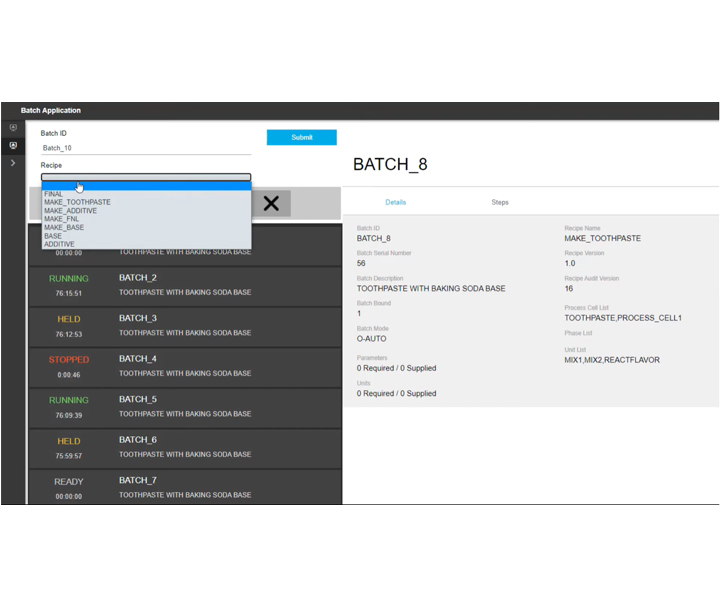Select the BATCH_6 row

pos(185,449)
